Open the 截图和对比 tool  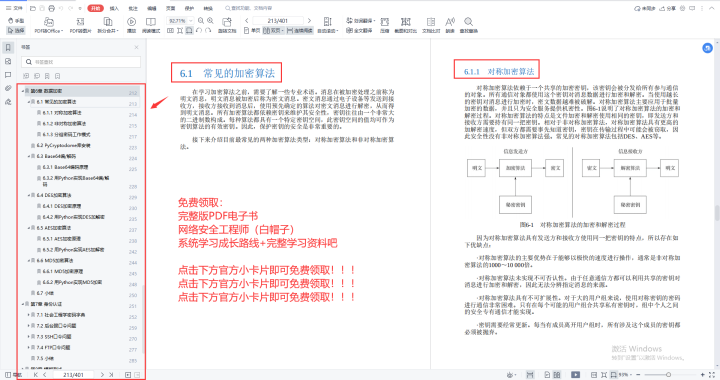coord(405,25)
